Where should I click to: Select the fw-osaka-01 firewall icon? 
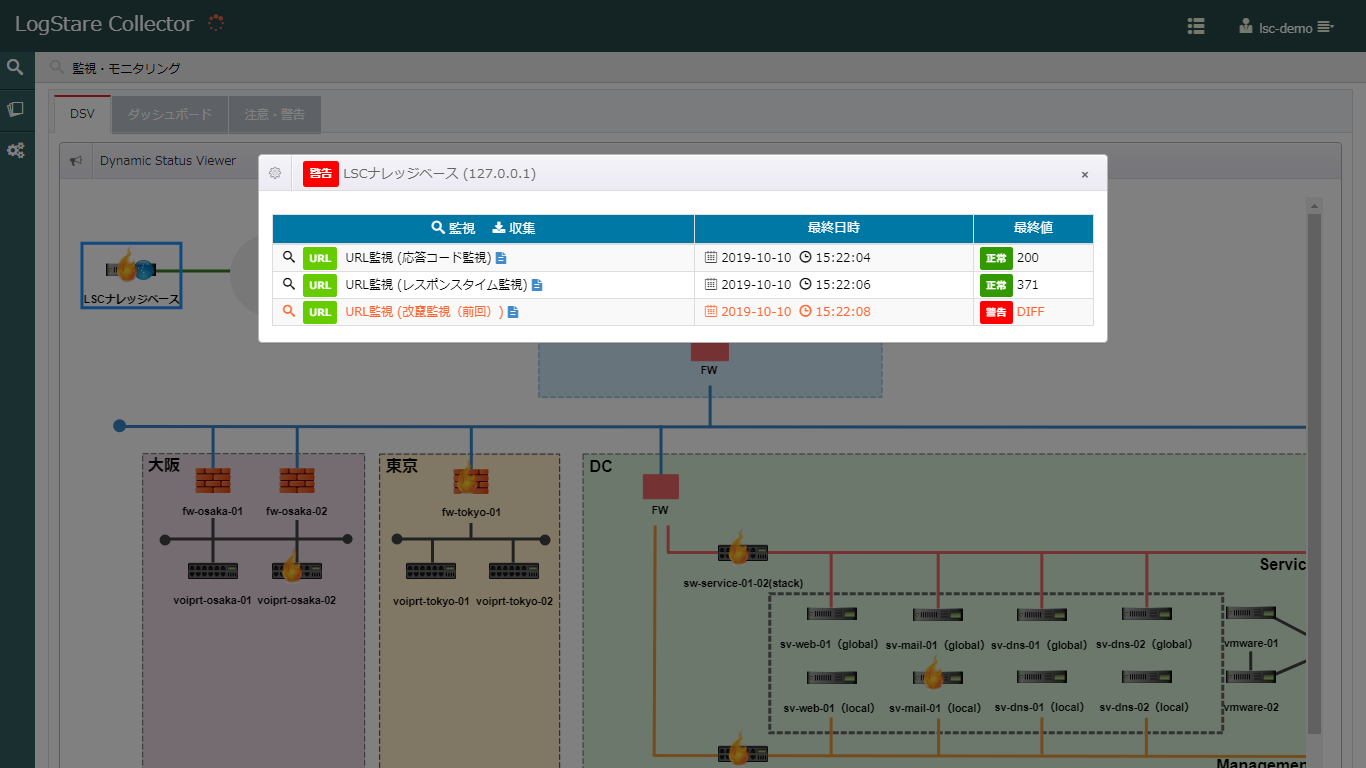[212, 481]
